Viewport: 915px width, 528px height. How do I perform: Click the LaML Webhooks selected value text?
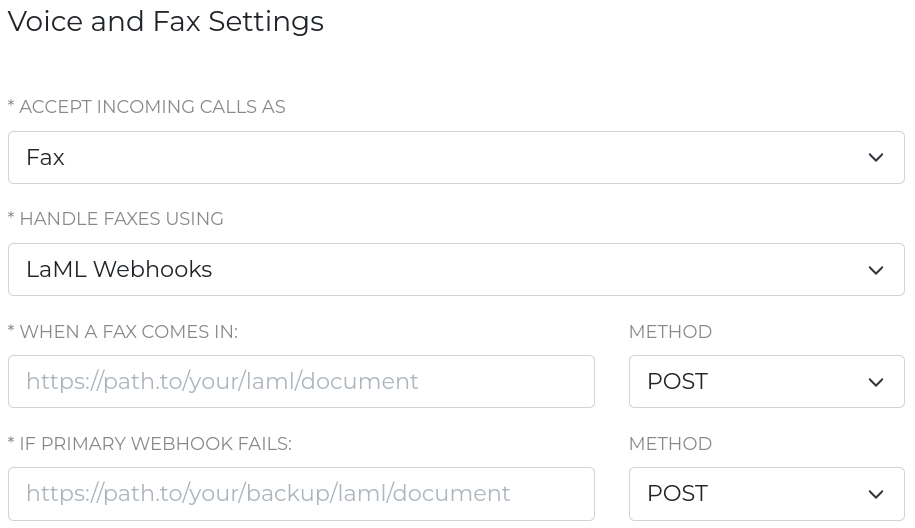(x=119, y=270)
